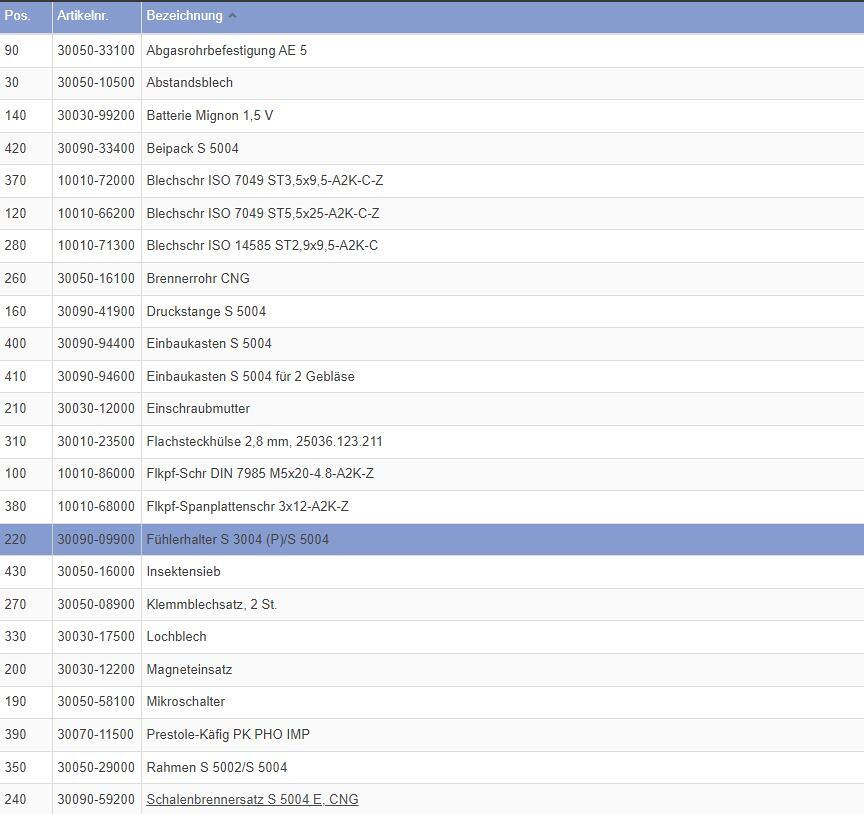Click article number 10010-72000
Screen dimensions: 864x814
(96, 181)
